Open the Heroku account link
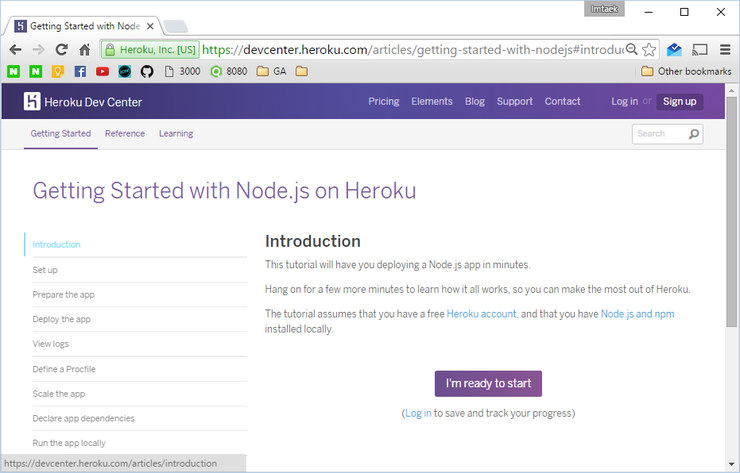Image resolution: width=740 pixels, height=473 pixels. pyautogui.click(x=481, y=314)
